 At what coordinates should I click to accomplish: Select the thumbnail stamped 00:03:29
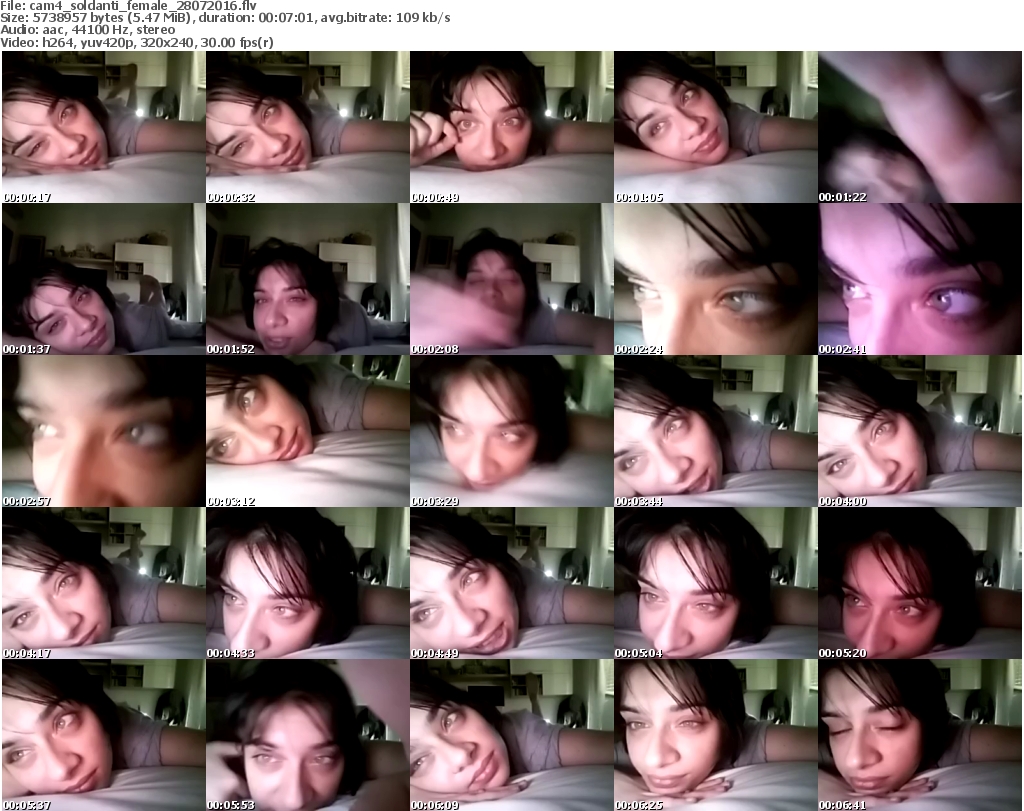[511, 432]
